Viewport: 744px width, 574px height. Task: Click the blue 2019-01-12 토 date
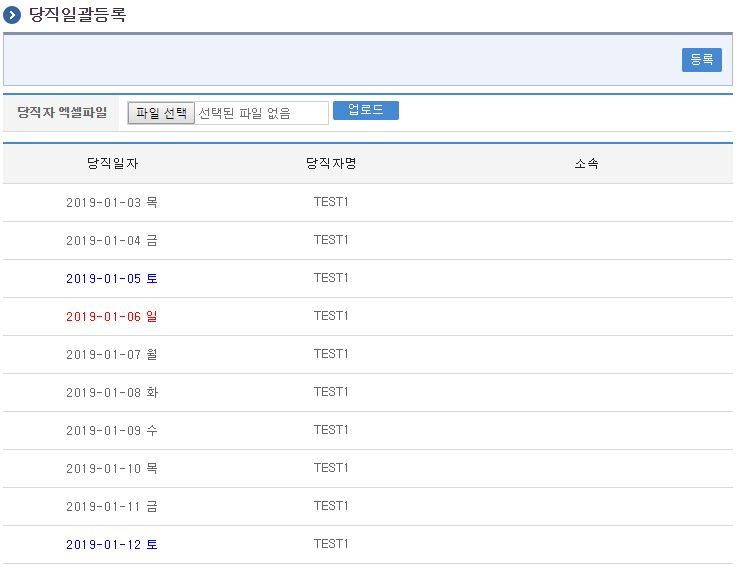(x=112, y=544)
